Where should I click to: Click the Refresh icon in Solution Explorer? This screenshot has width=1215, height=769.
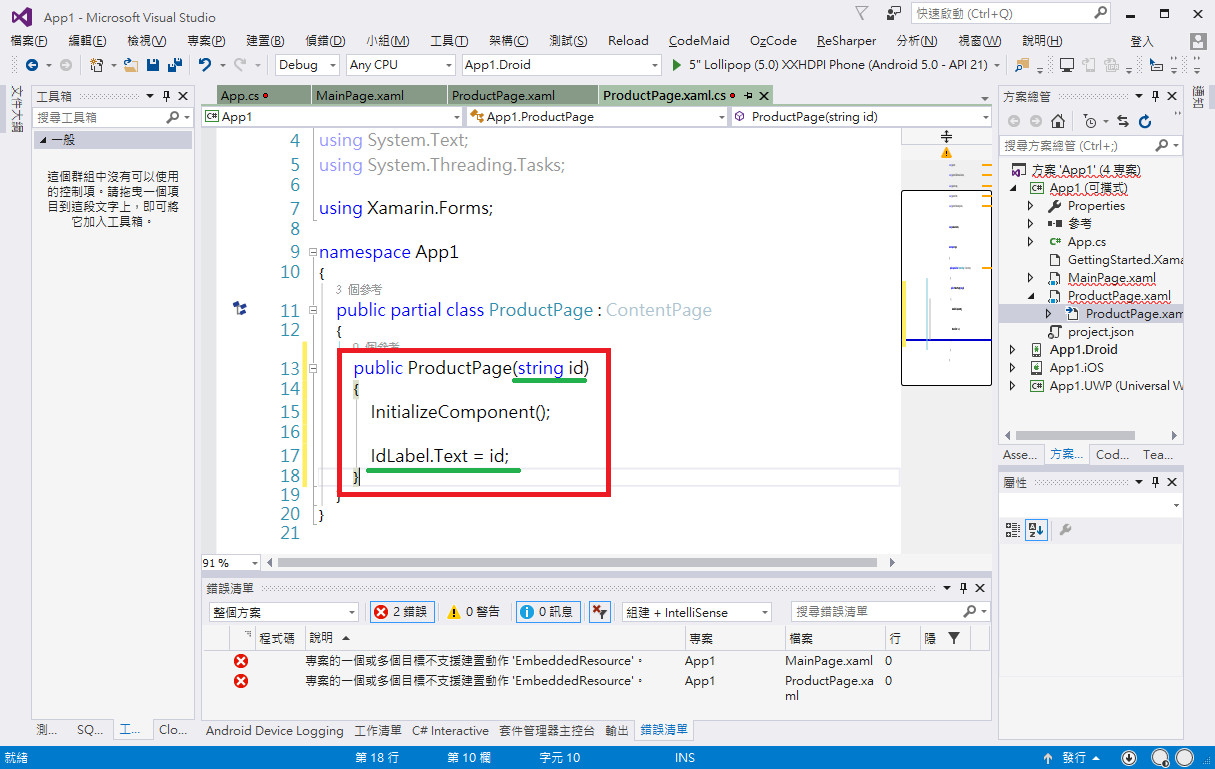(x=1145, y=121)
